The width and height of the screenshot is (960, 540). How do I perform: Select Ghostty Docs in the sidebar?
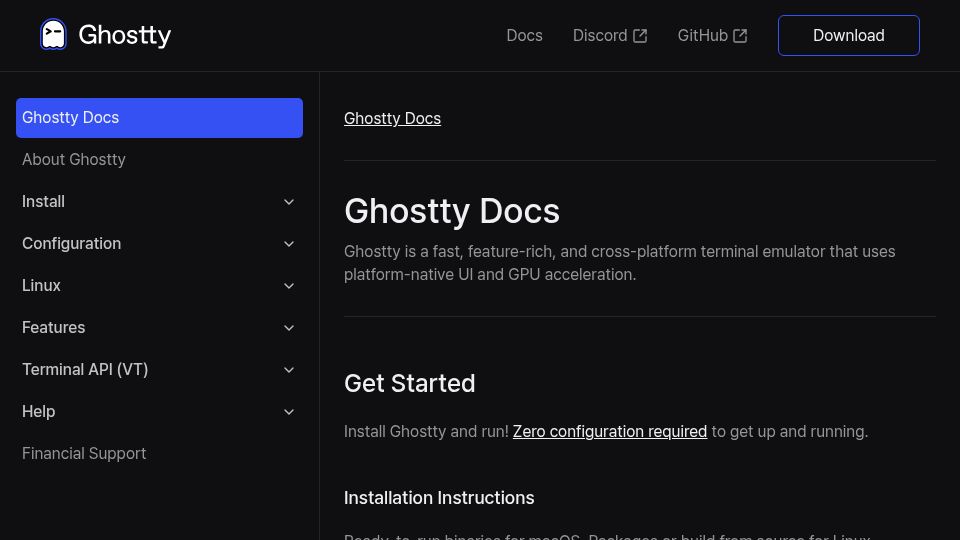click(x=159, y=118)
